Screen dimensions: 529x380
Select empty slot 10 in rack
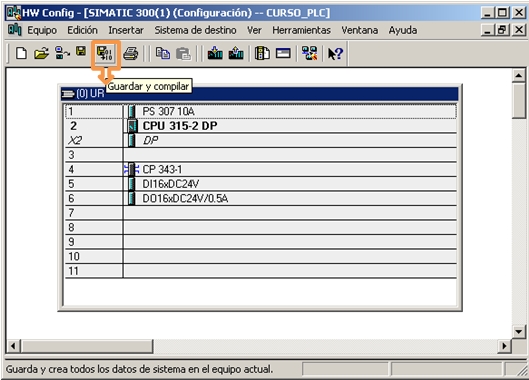(261, 256)
